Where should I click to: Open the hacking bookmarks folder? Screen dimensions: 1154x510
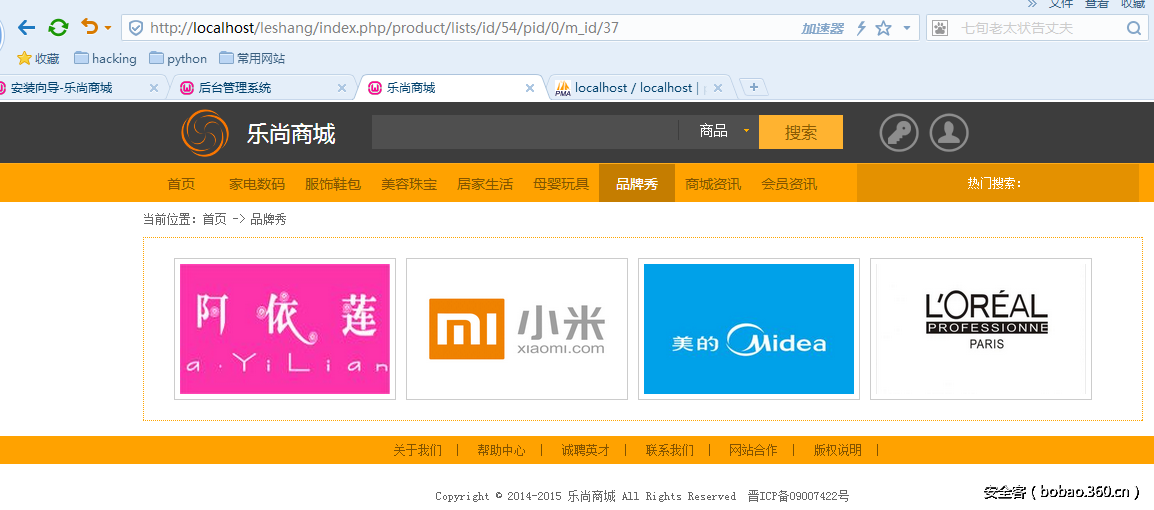105,59
